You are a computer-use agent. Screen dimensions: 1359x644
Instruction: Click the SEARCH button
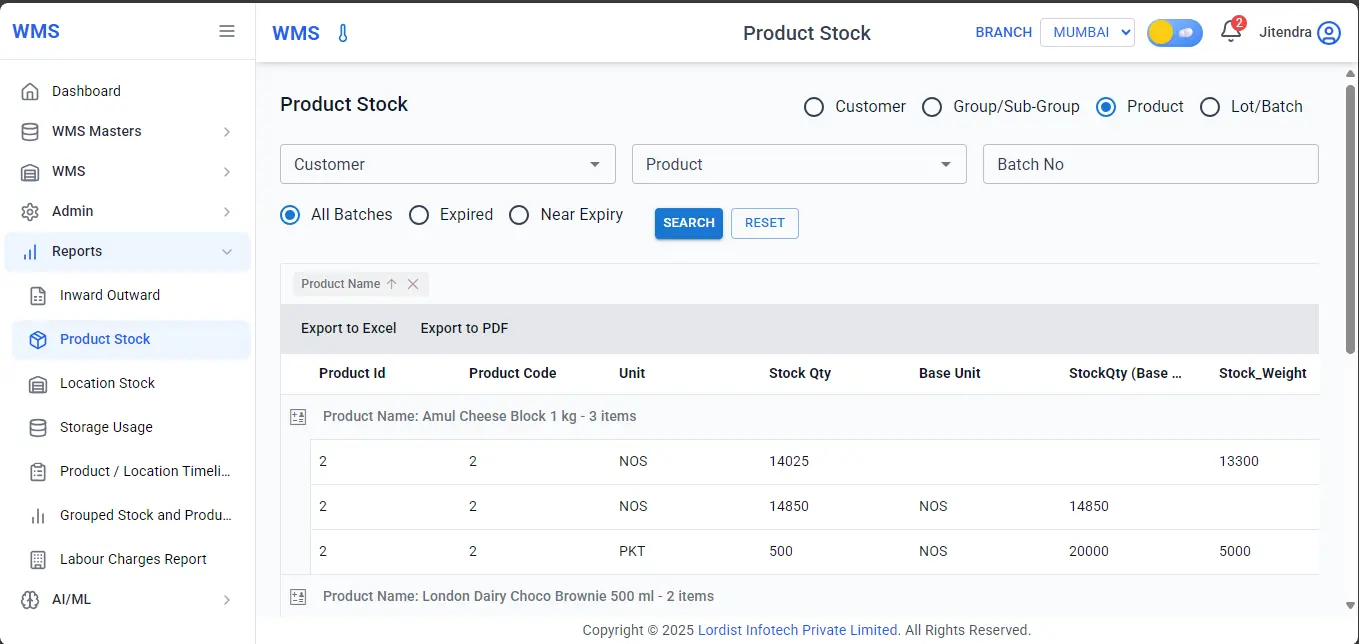(x=688, y=223)
